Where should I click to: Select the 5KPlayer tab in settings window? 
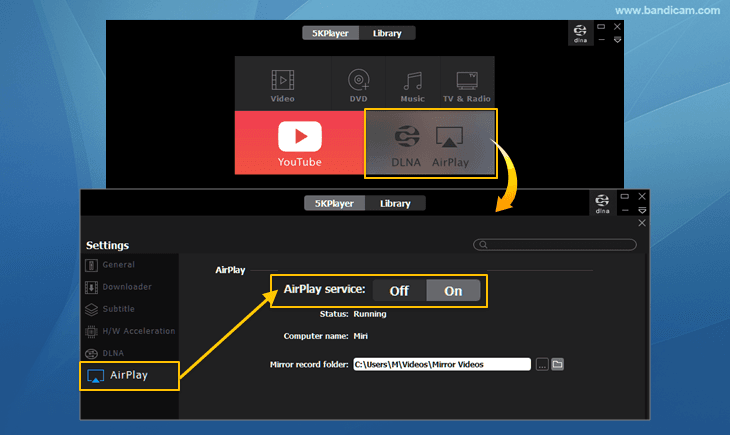[x=334, y=204]
